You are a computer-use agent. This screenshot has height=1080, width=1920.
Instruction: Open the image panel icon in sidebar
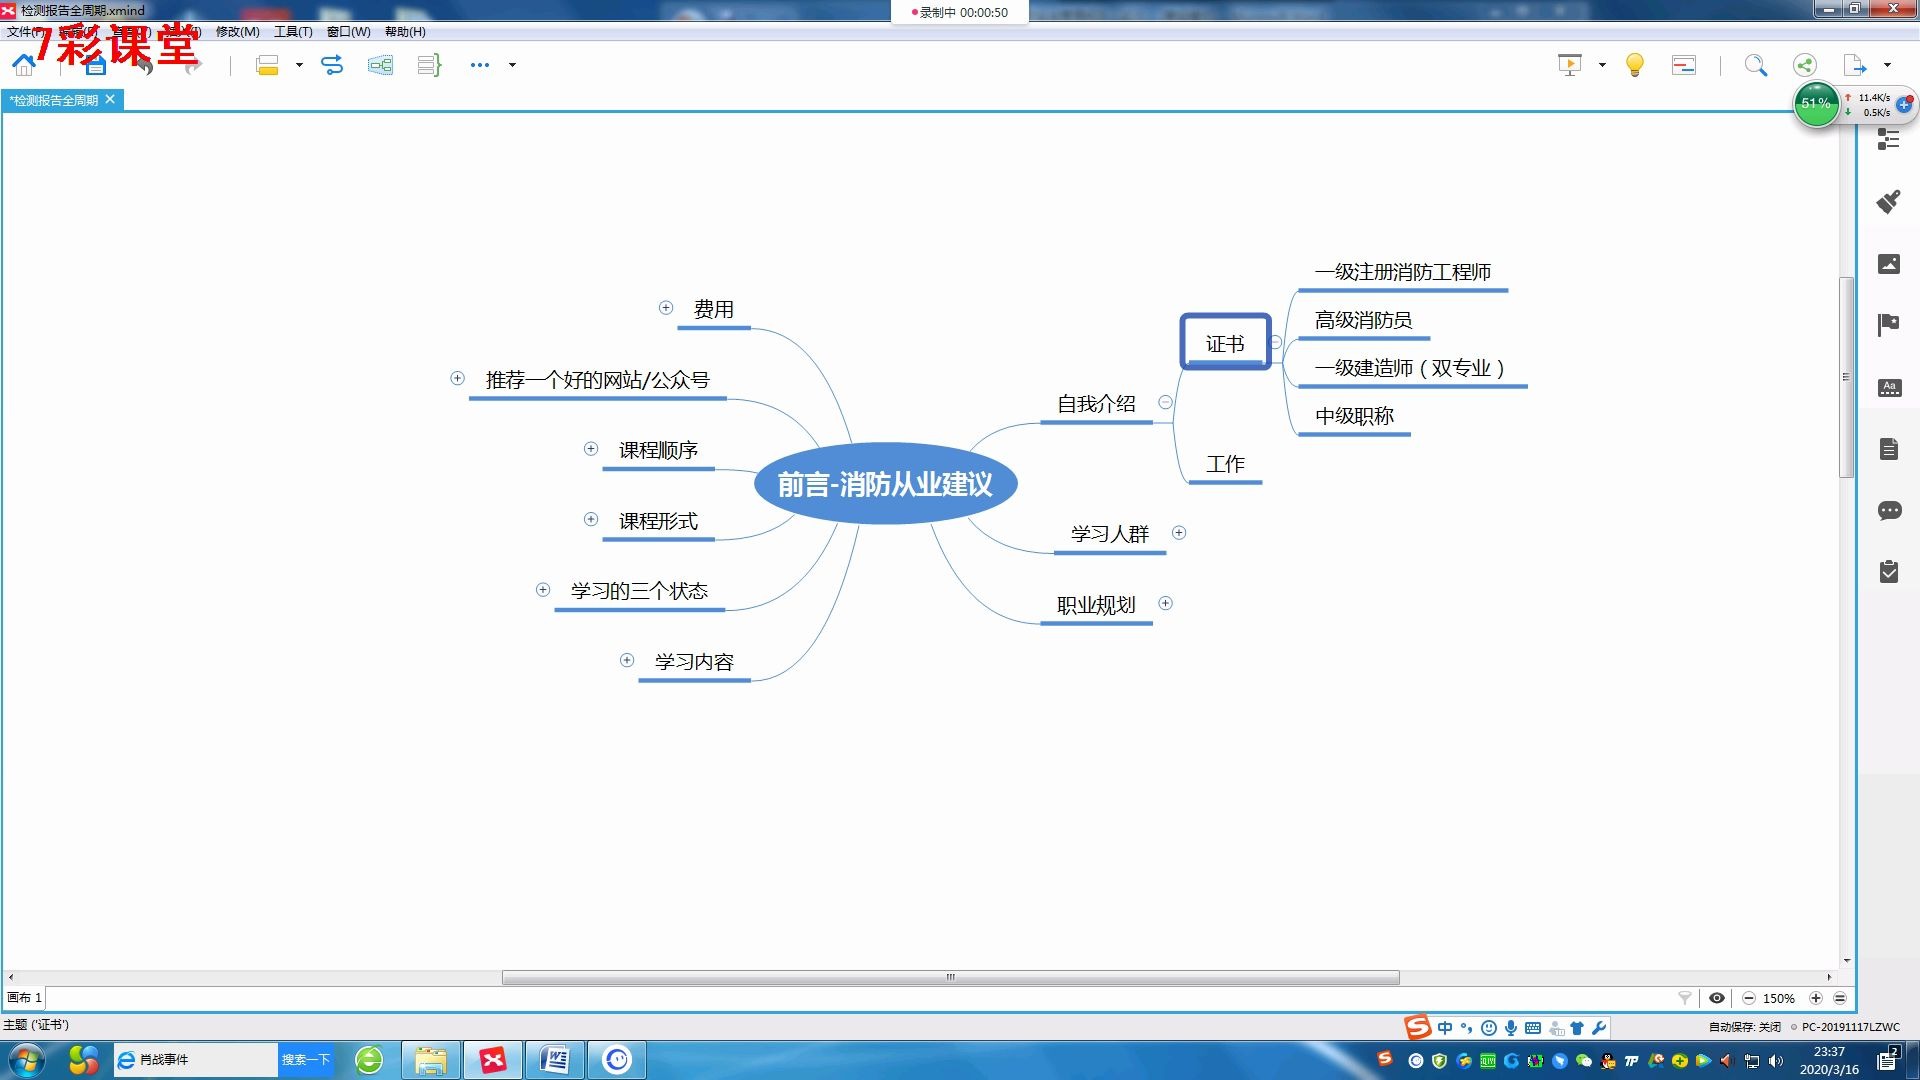click(1888, 263)
